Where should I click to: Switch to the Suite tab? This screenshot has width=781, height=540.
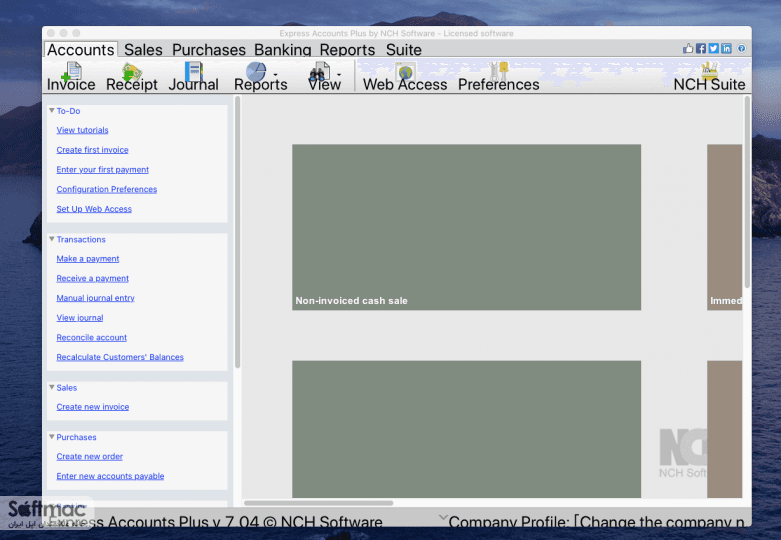tap(403, 50)
